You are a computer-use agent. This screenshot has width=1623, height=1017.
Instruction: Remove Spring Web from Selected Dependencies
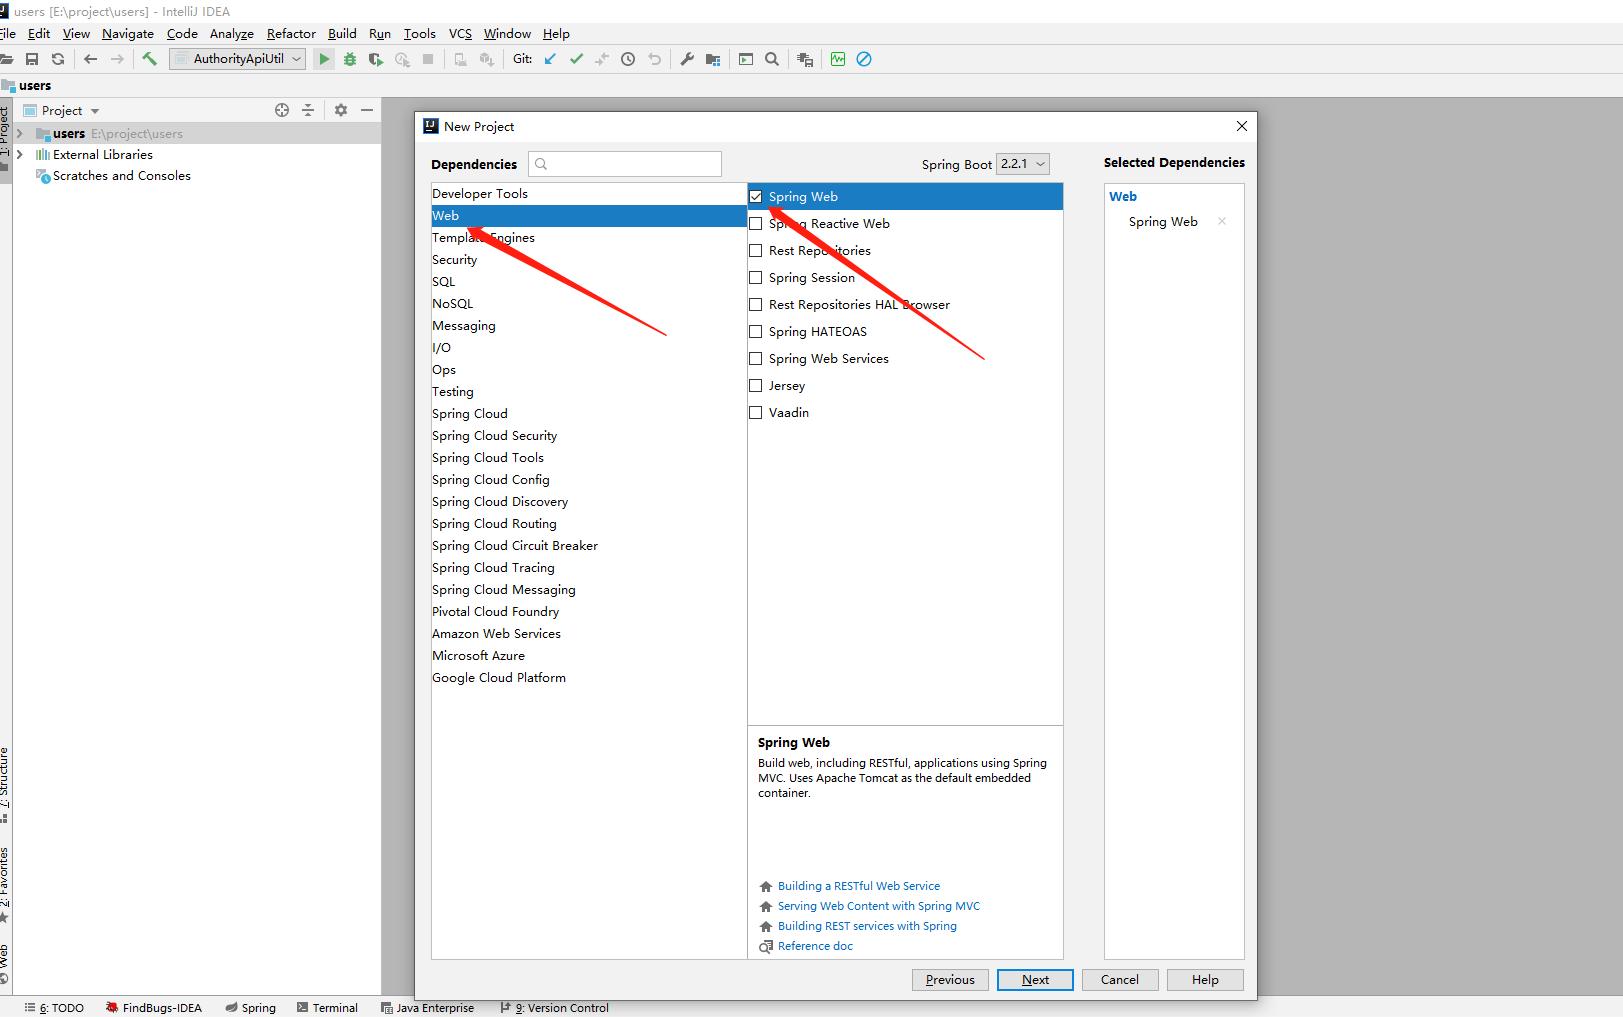click(x=1222, y=221)
